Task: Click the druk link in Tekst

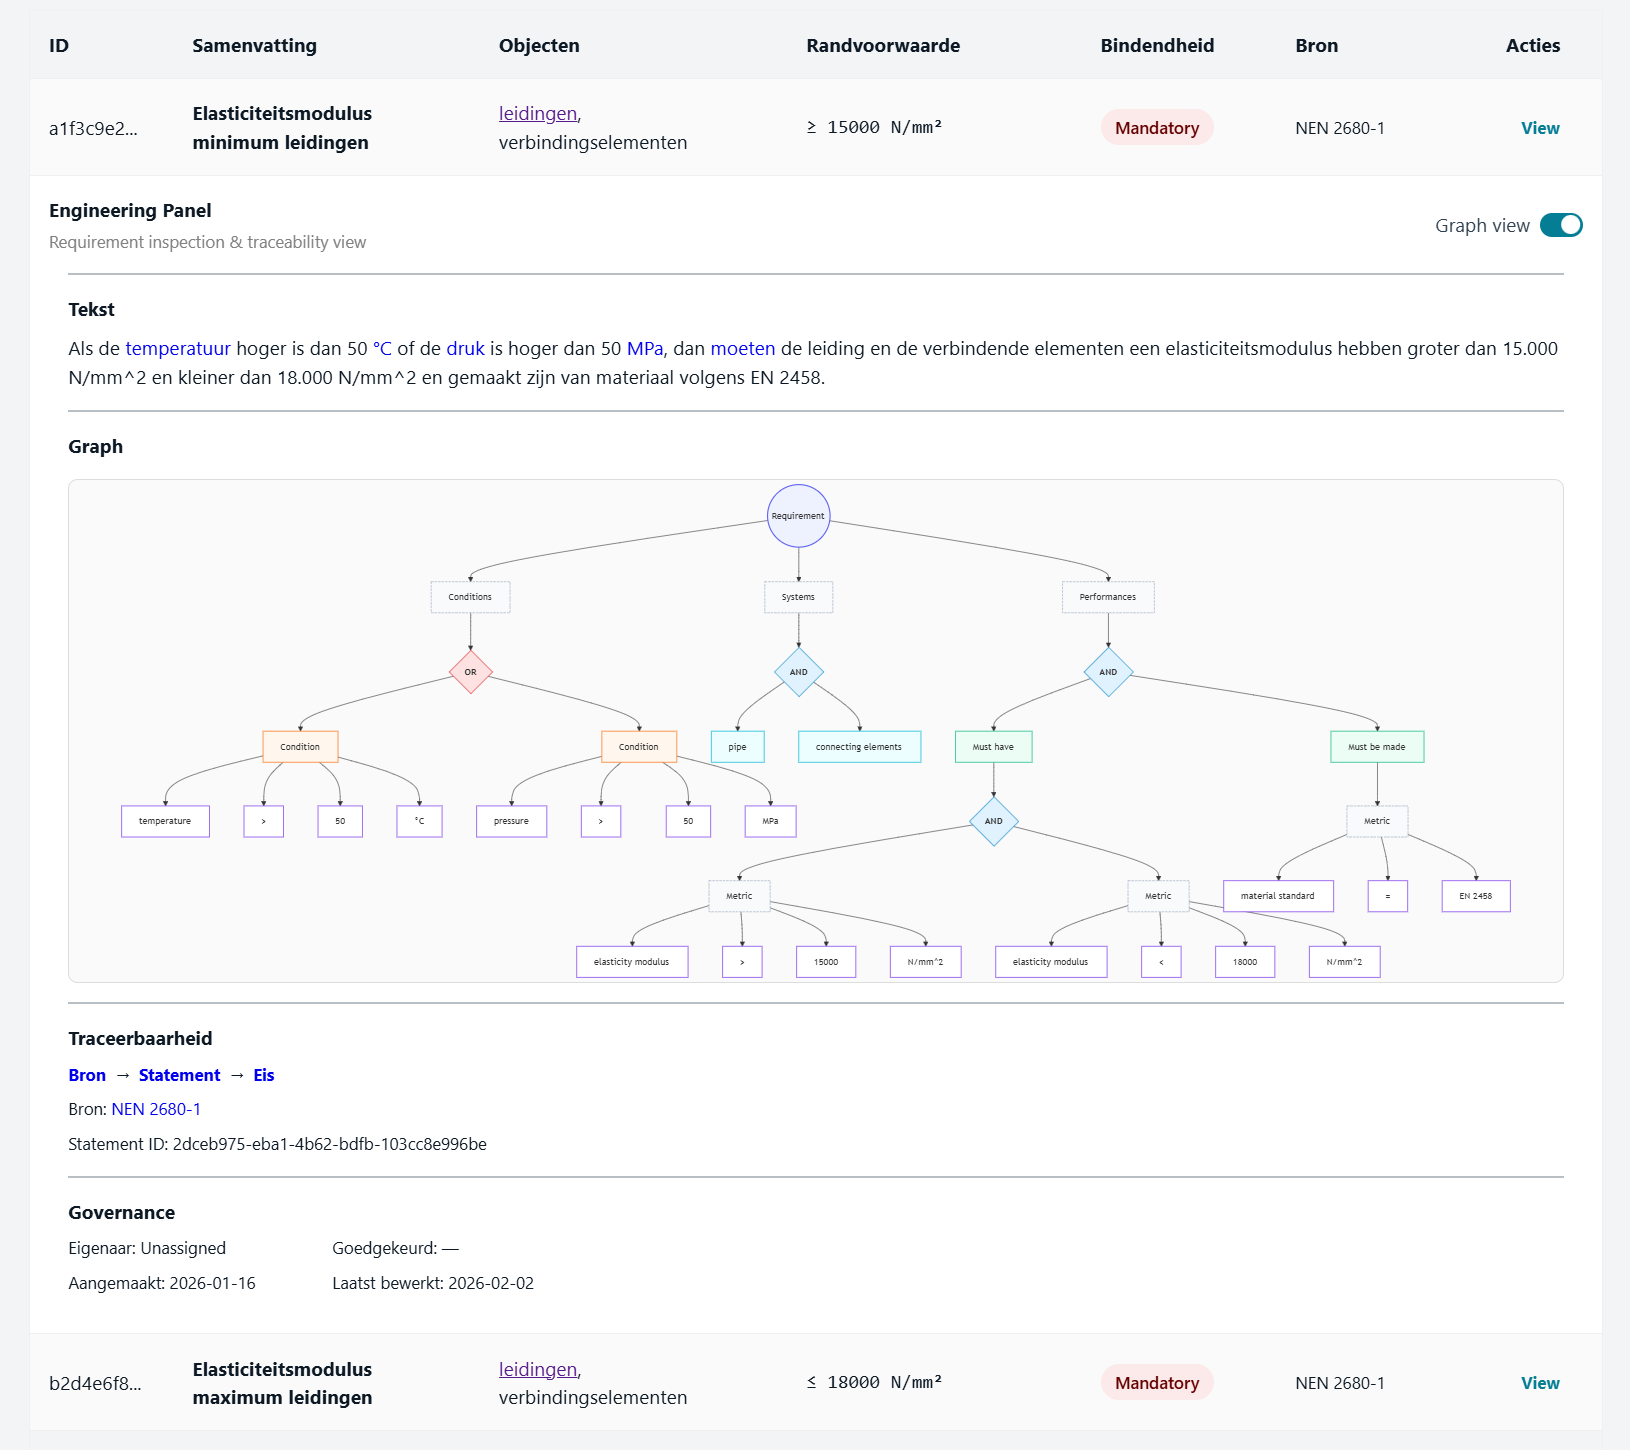Action: click(x=465, y=349)
